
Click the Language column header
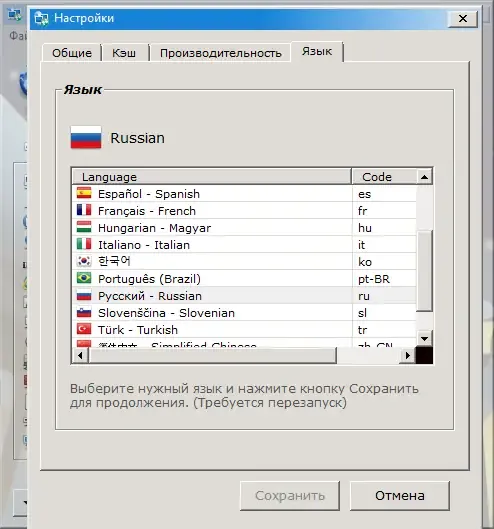(212, 177)
